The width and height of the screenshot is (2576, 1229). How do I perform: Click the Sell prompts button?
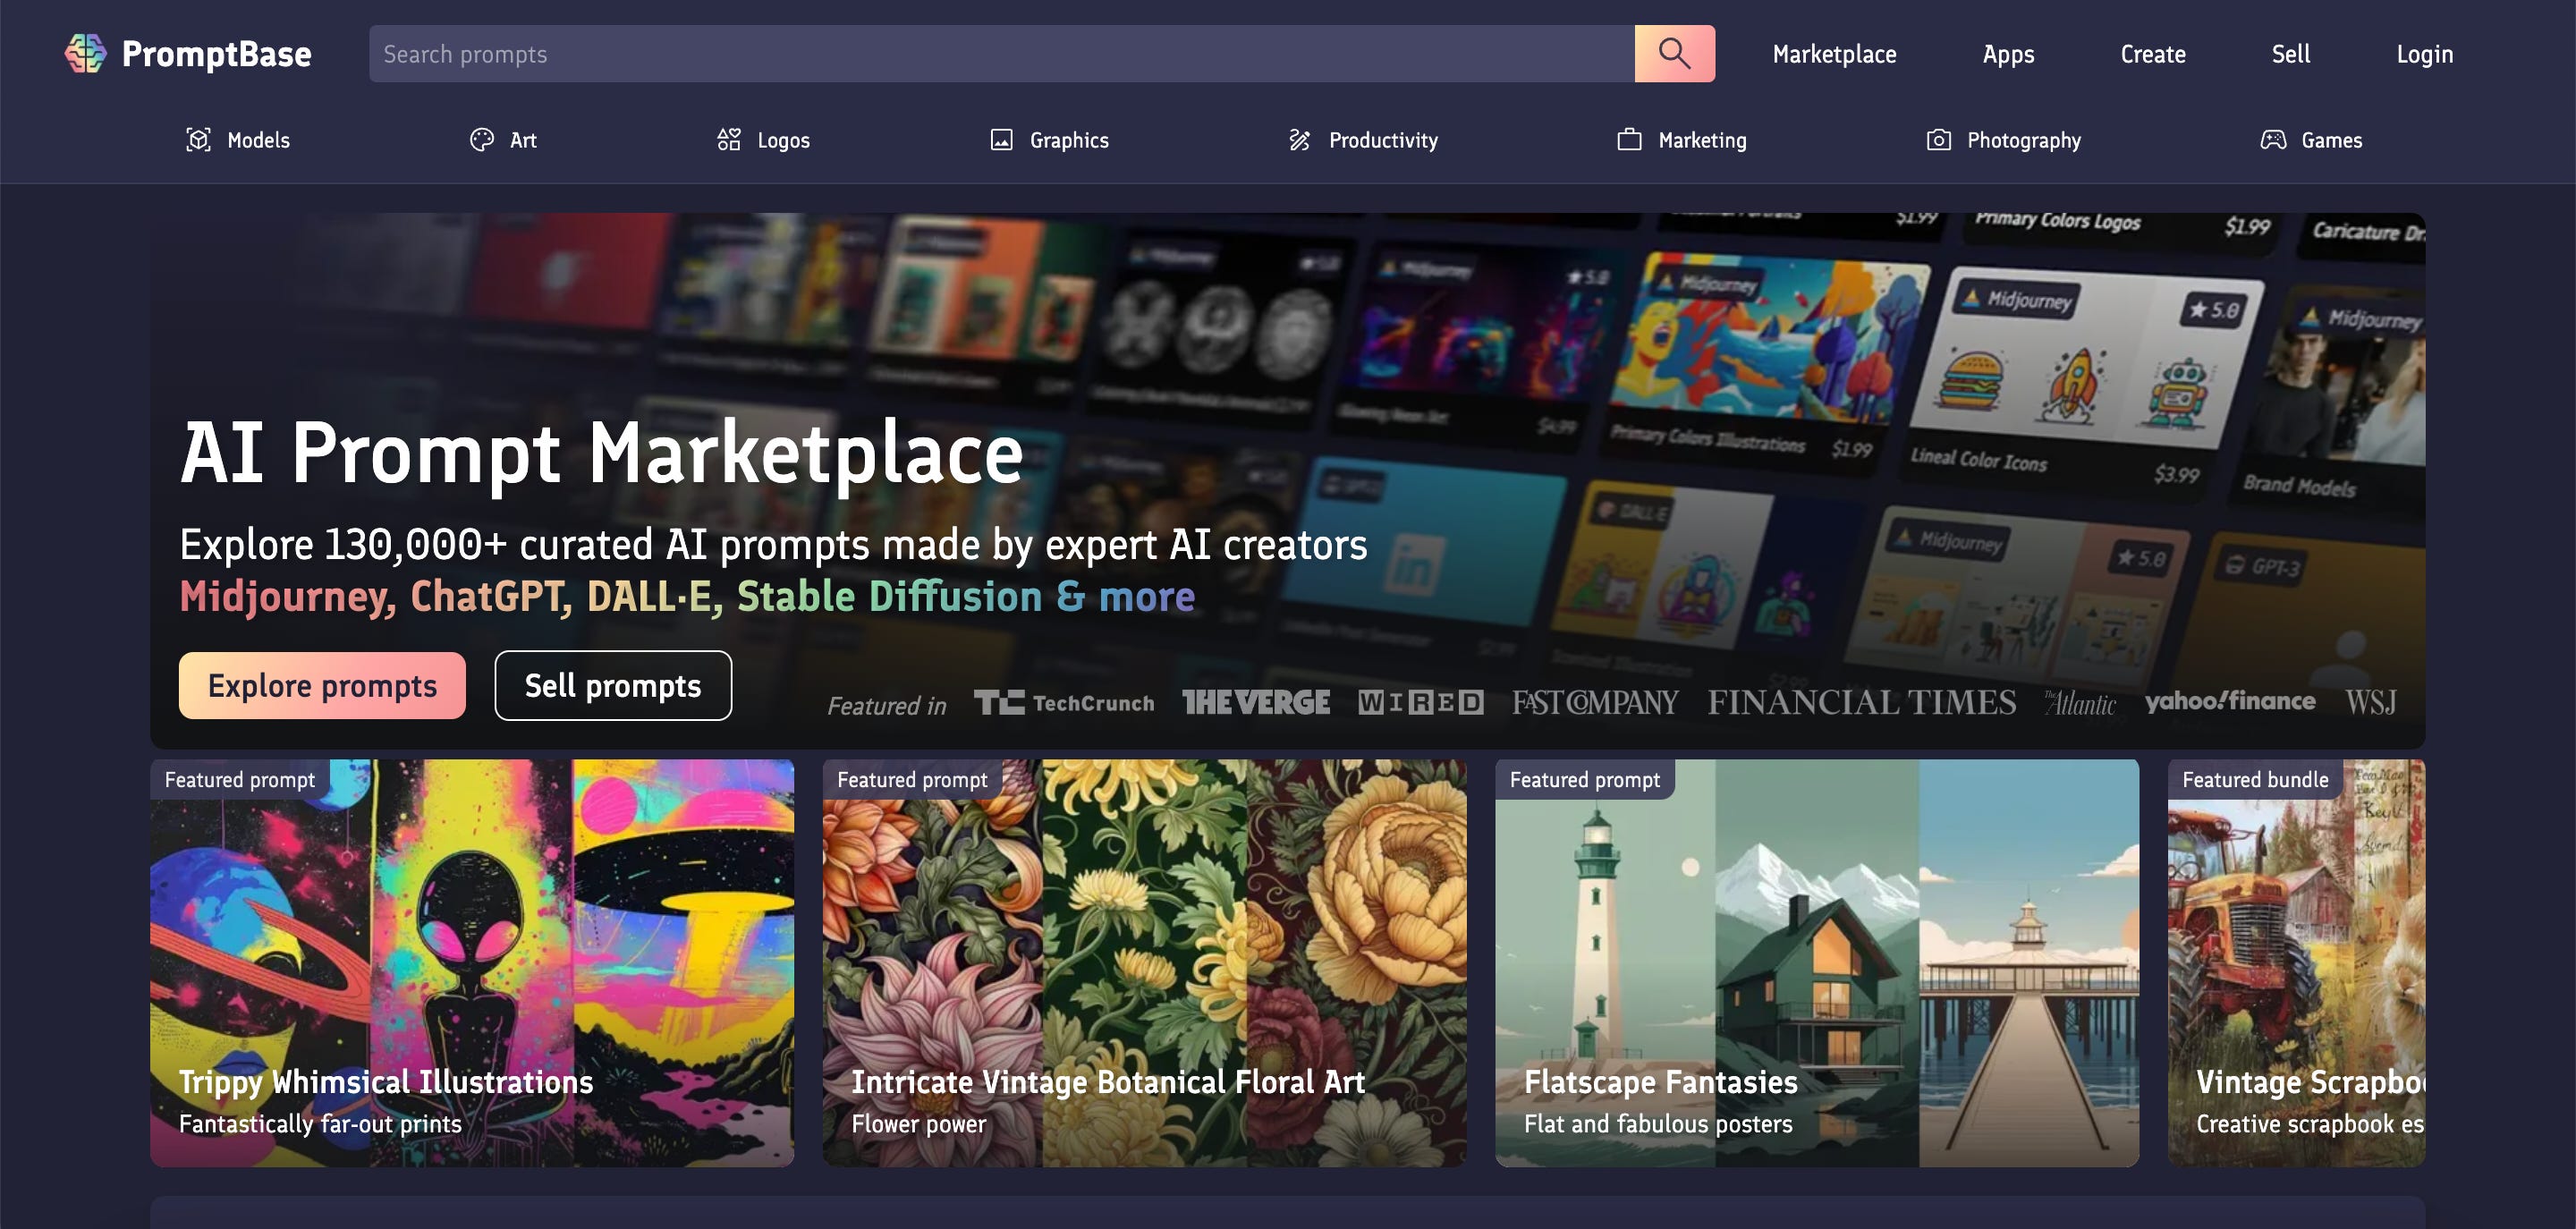pyautogui.click(x=613, y=685)
